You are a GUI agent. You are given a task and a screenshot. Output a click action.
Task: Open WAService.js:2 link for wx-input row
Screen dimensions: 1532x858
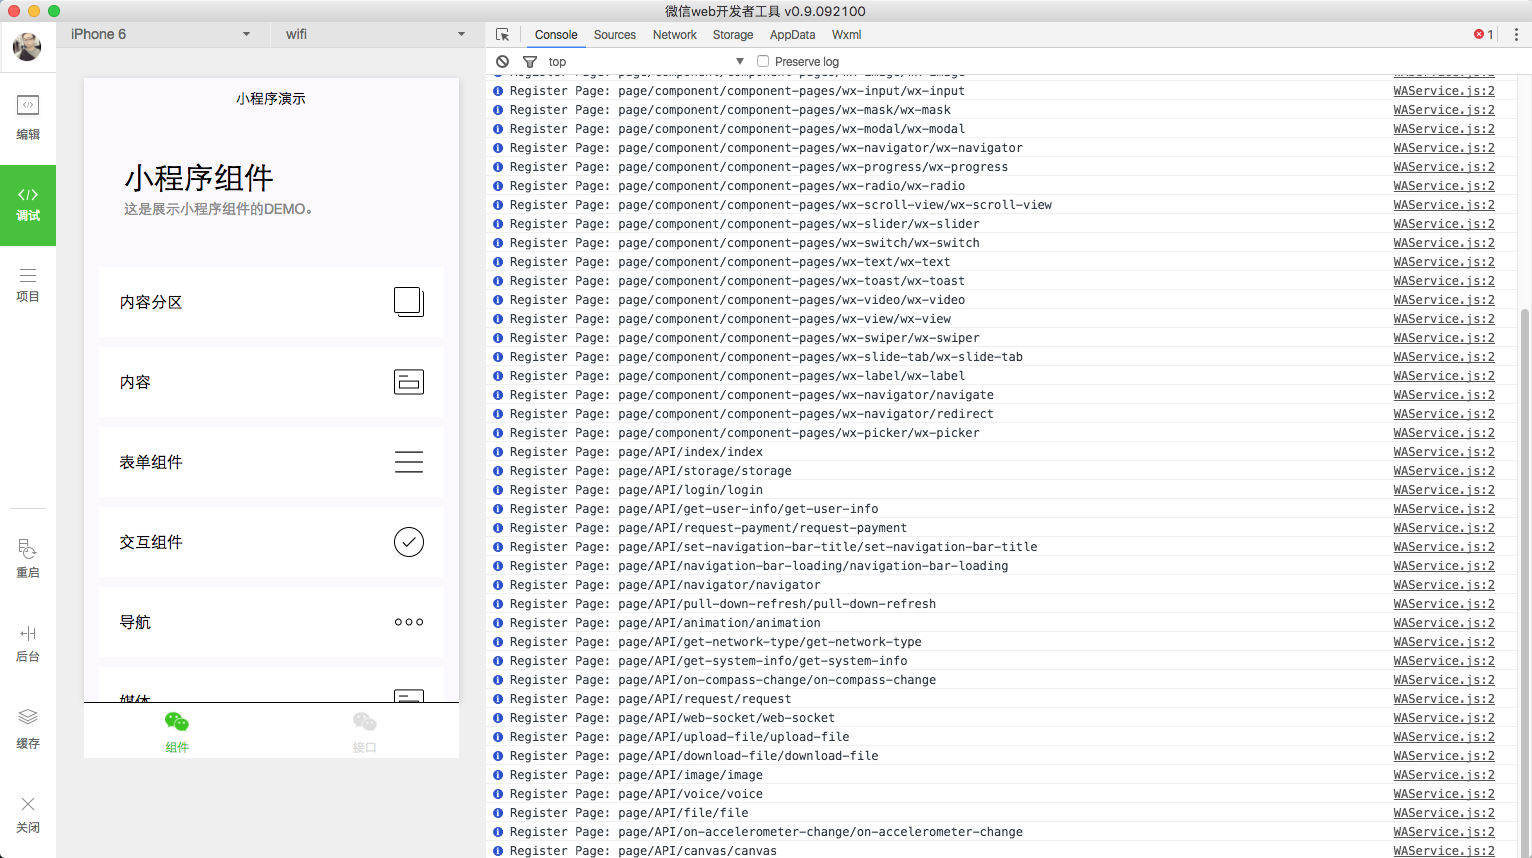pyautogui.click(x=1444, y=91)
